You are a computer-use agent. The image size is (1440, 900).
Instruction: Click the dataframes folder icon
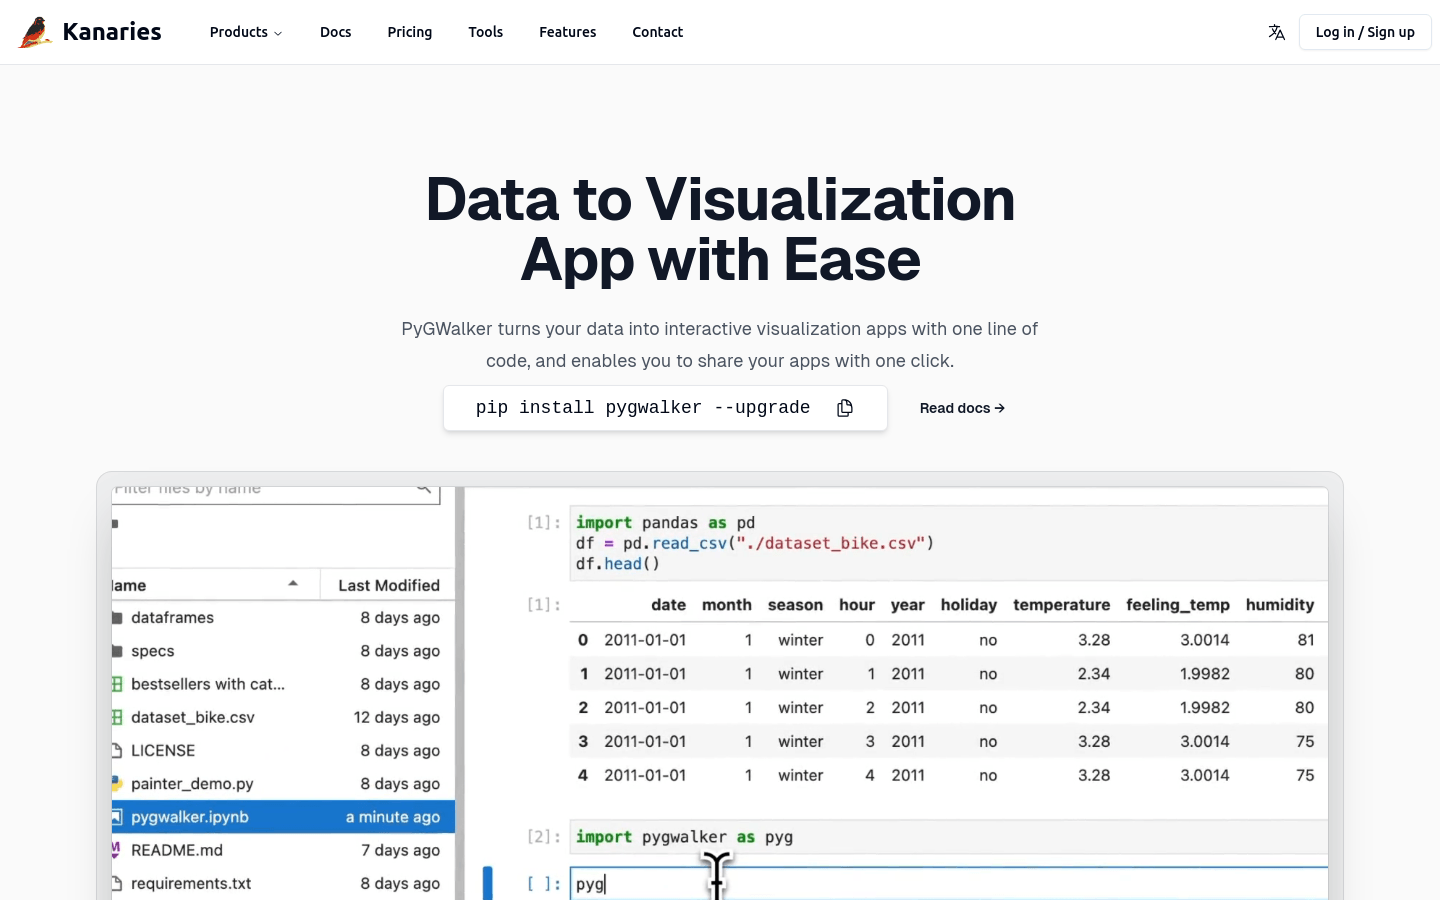coord(117,618)
